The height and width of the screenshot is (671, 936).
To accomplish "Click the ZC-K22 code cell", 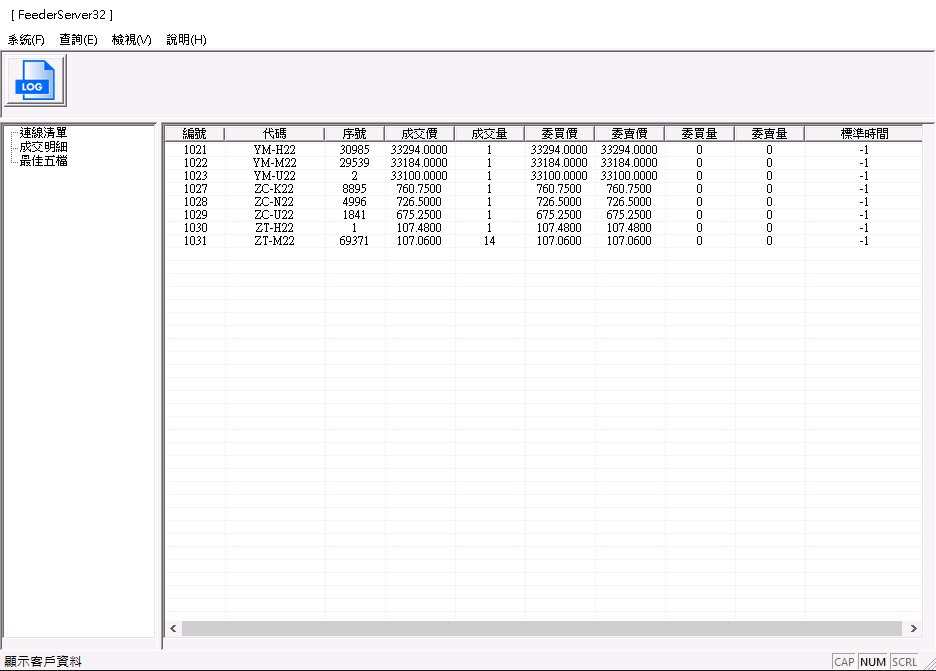I will pyautogui.click(x=275, y=189).
